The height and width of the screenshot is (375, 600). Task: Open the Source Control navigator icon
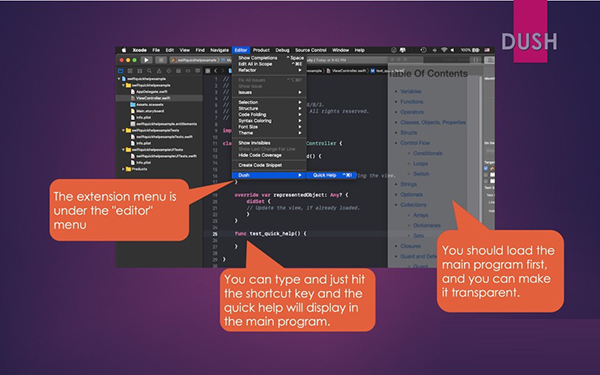(x=130, y=71)
